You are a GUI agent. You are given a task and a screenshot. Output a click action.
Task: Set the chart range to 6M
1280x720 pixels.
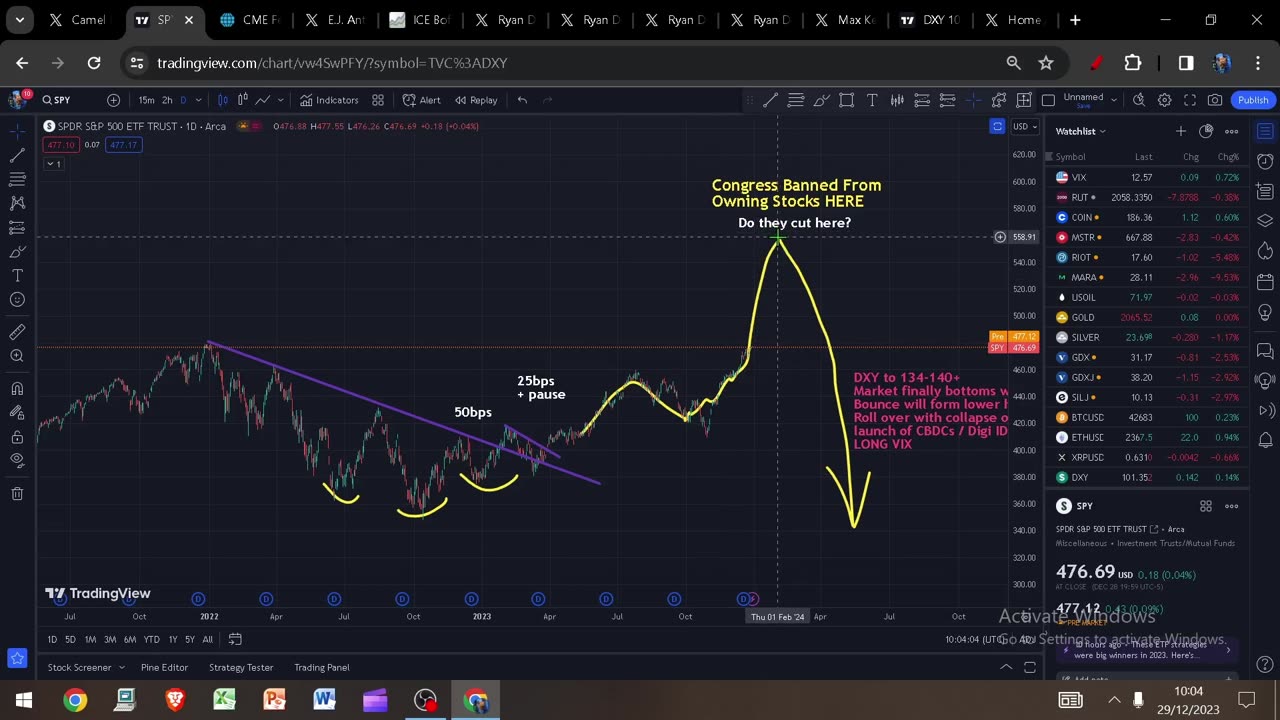coord(130,639)
